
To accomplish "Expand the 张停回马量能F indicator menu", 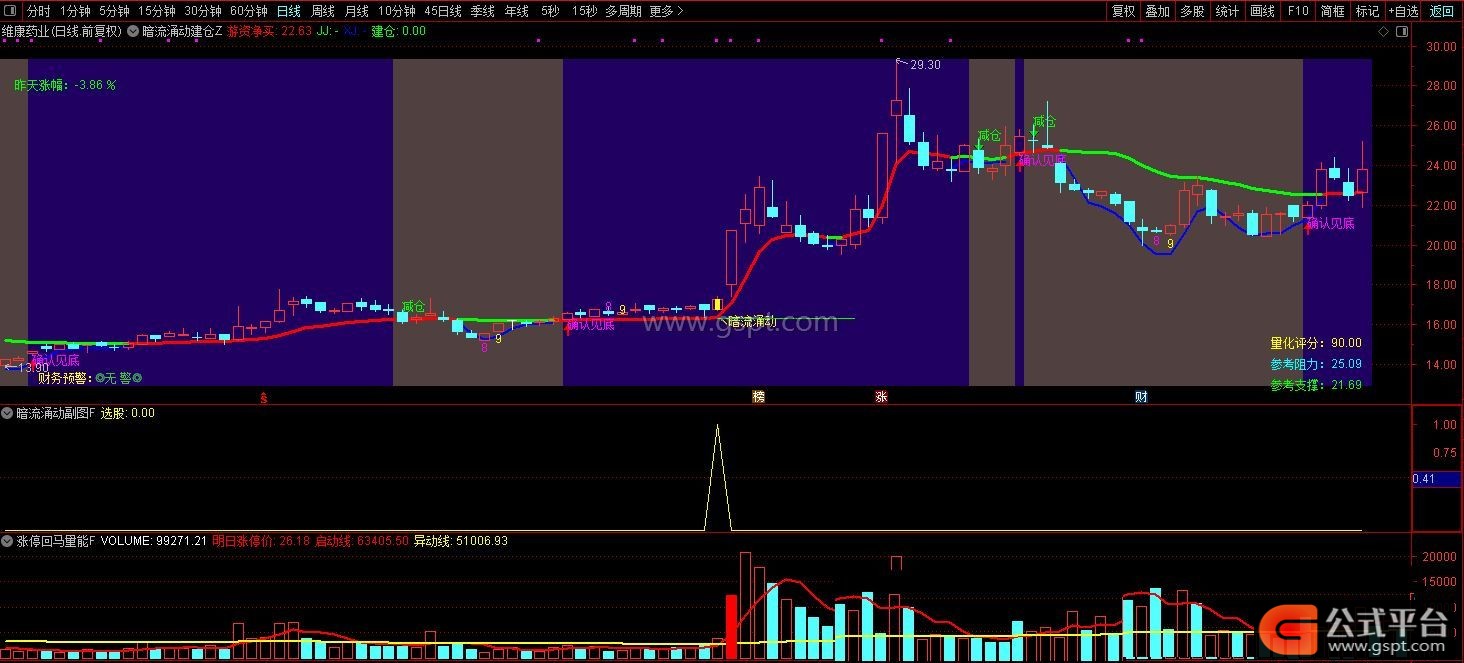I will 8,541.
